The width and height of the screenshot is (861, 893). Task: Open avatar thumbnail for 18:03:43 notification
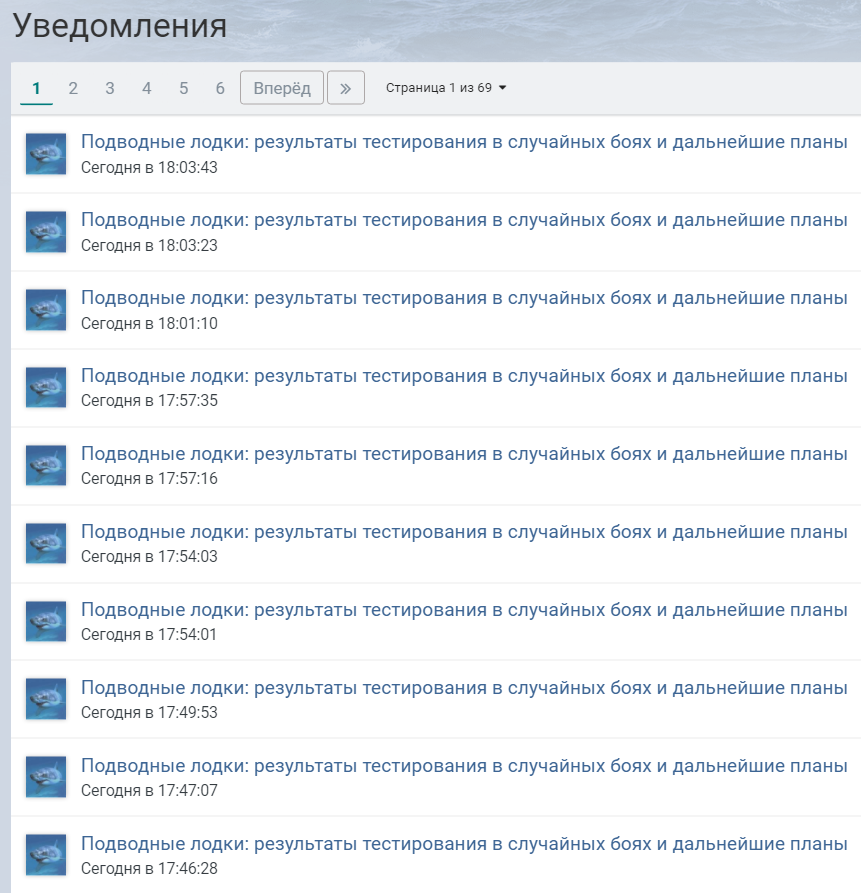coord(46,154)
